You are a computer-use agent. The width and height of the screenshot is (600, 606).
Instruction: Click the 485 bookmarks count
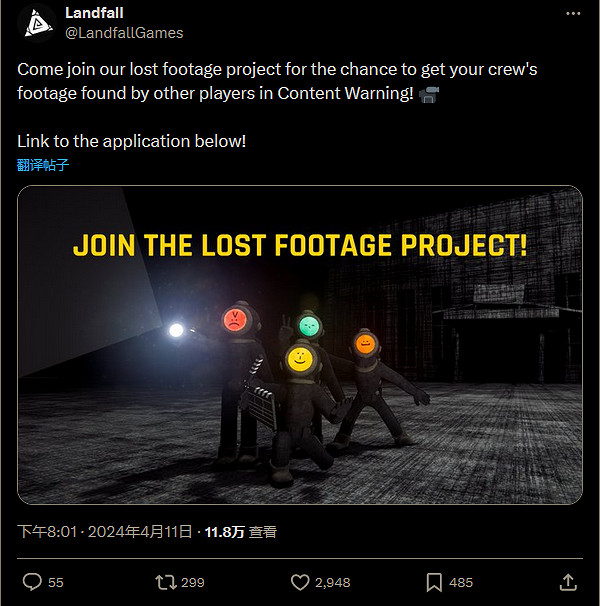coord(461,582)
